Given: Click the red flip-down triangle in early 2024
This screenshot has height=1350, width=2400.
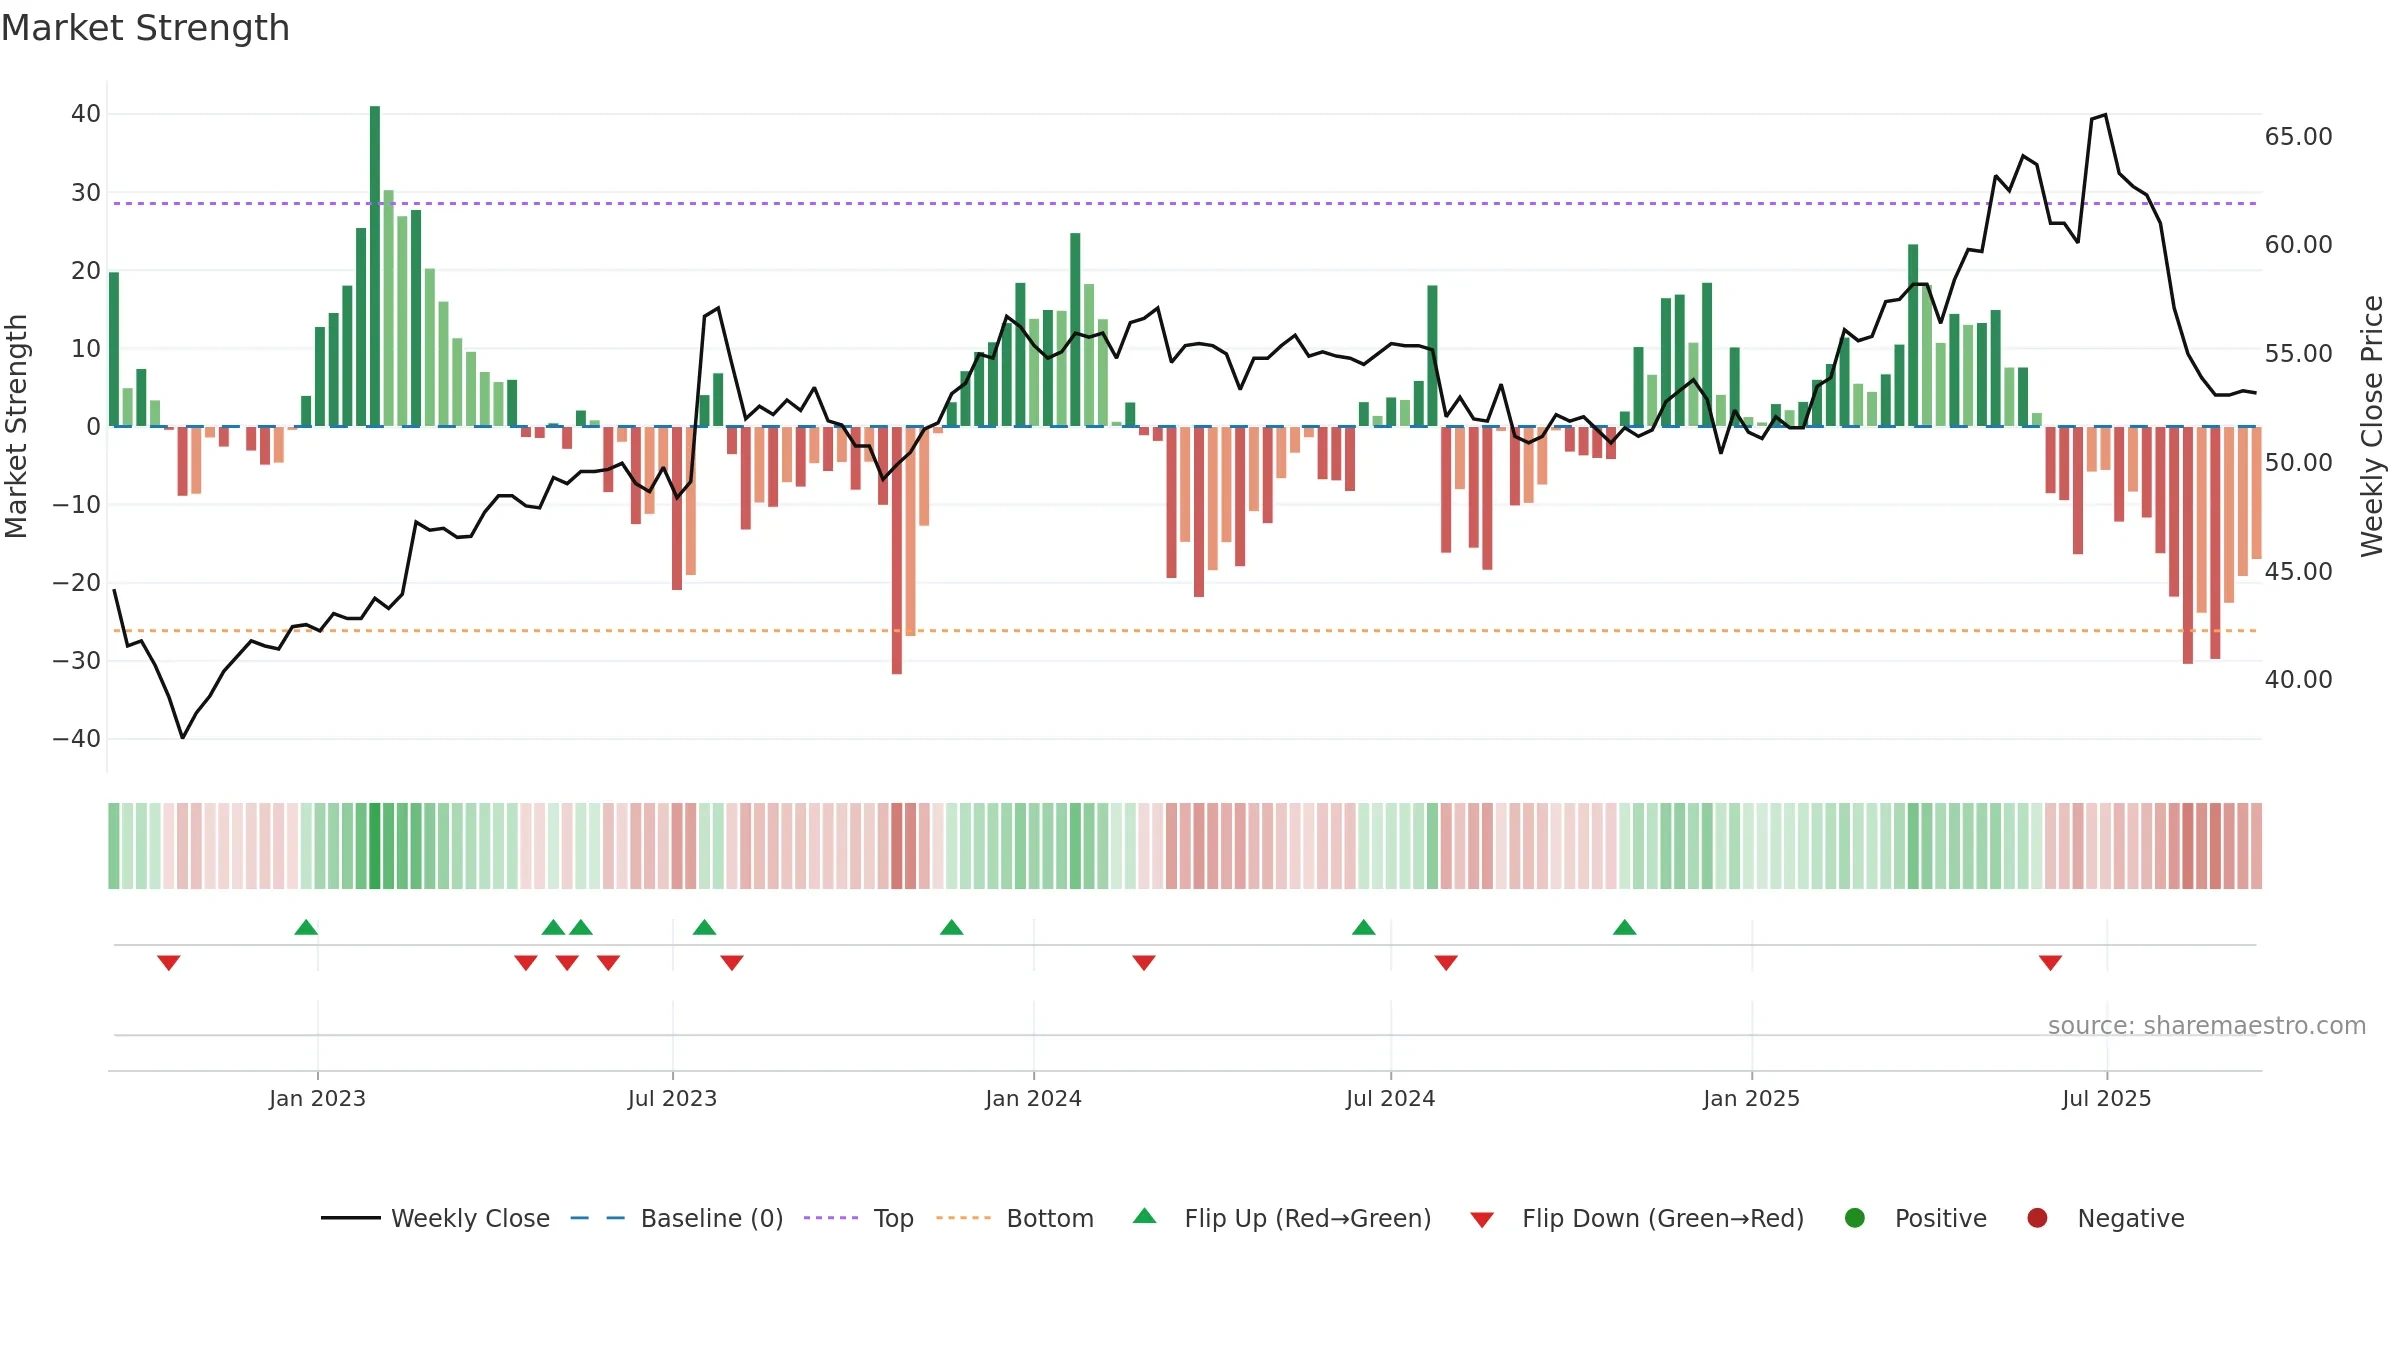Looking at the screenshot, I should click(x=1144, y=962).
